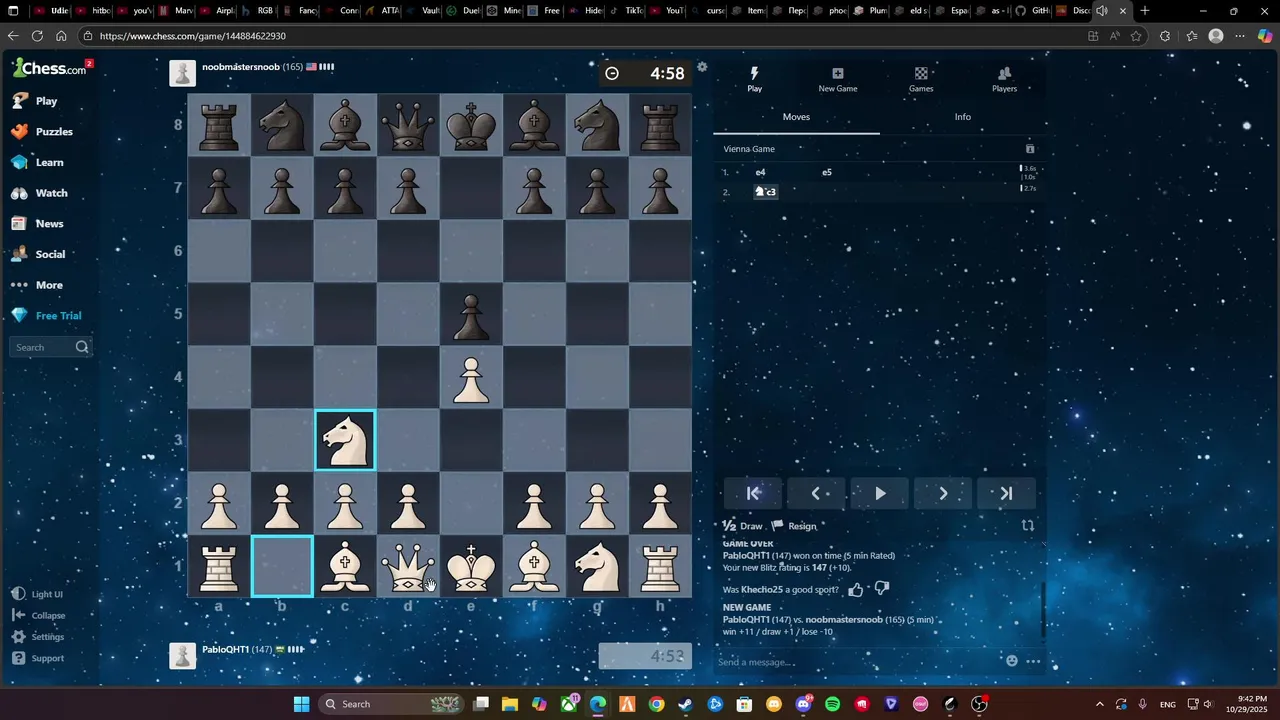Give thumbs up for Khecho25
Viewport: 1280px width, 720px height.
(856, 589)
